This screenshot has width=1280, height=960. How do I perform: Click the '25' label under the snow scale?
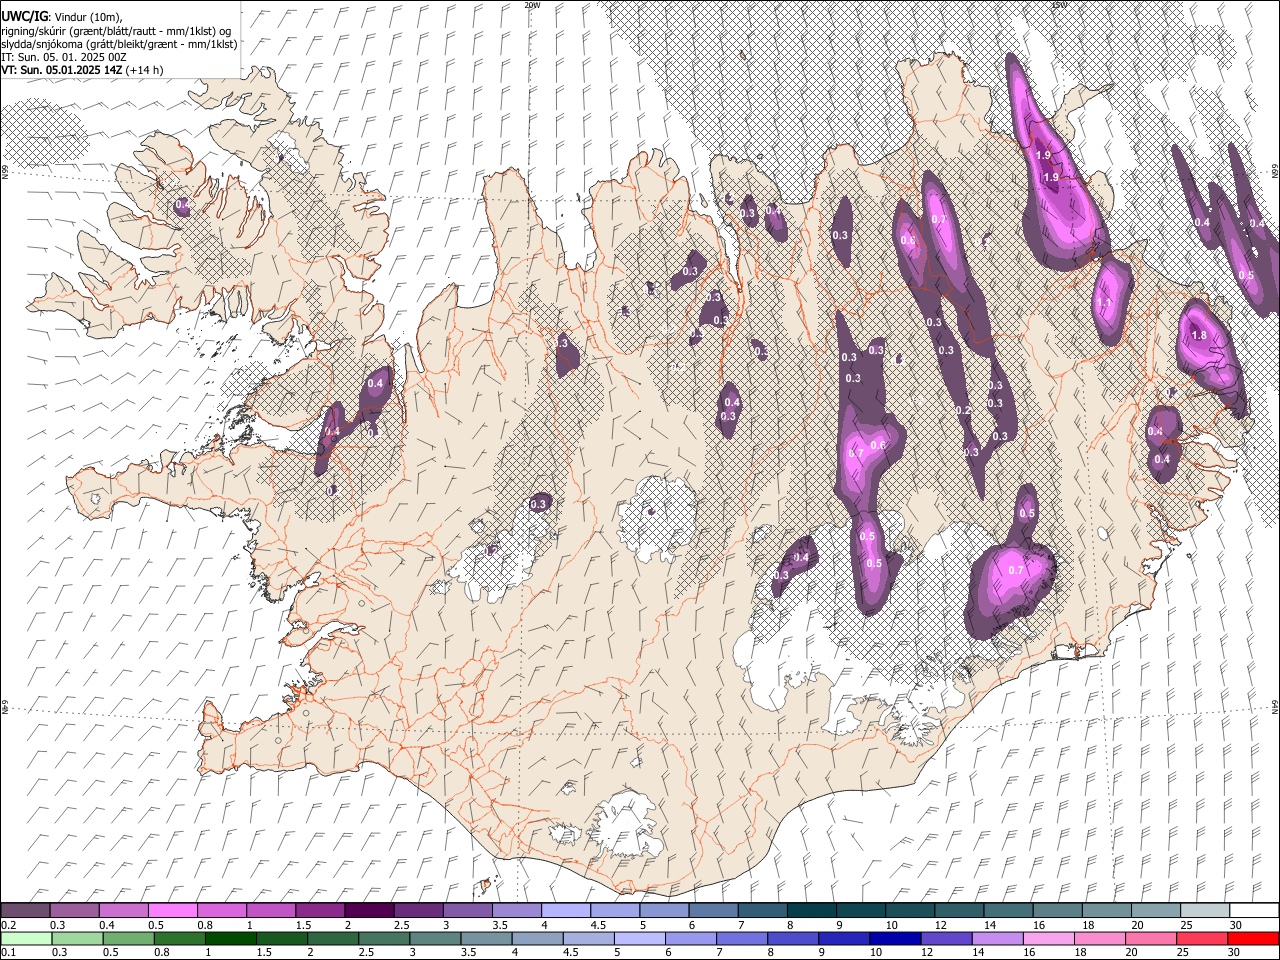pos(1186,925)
